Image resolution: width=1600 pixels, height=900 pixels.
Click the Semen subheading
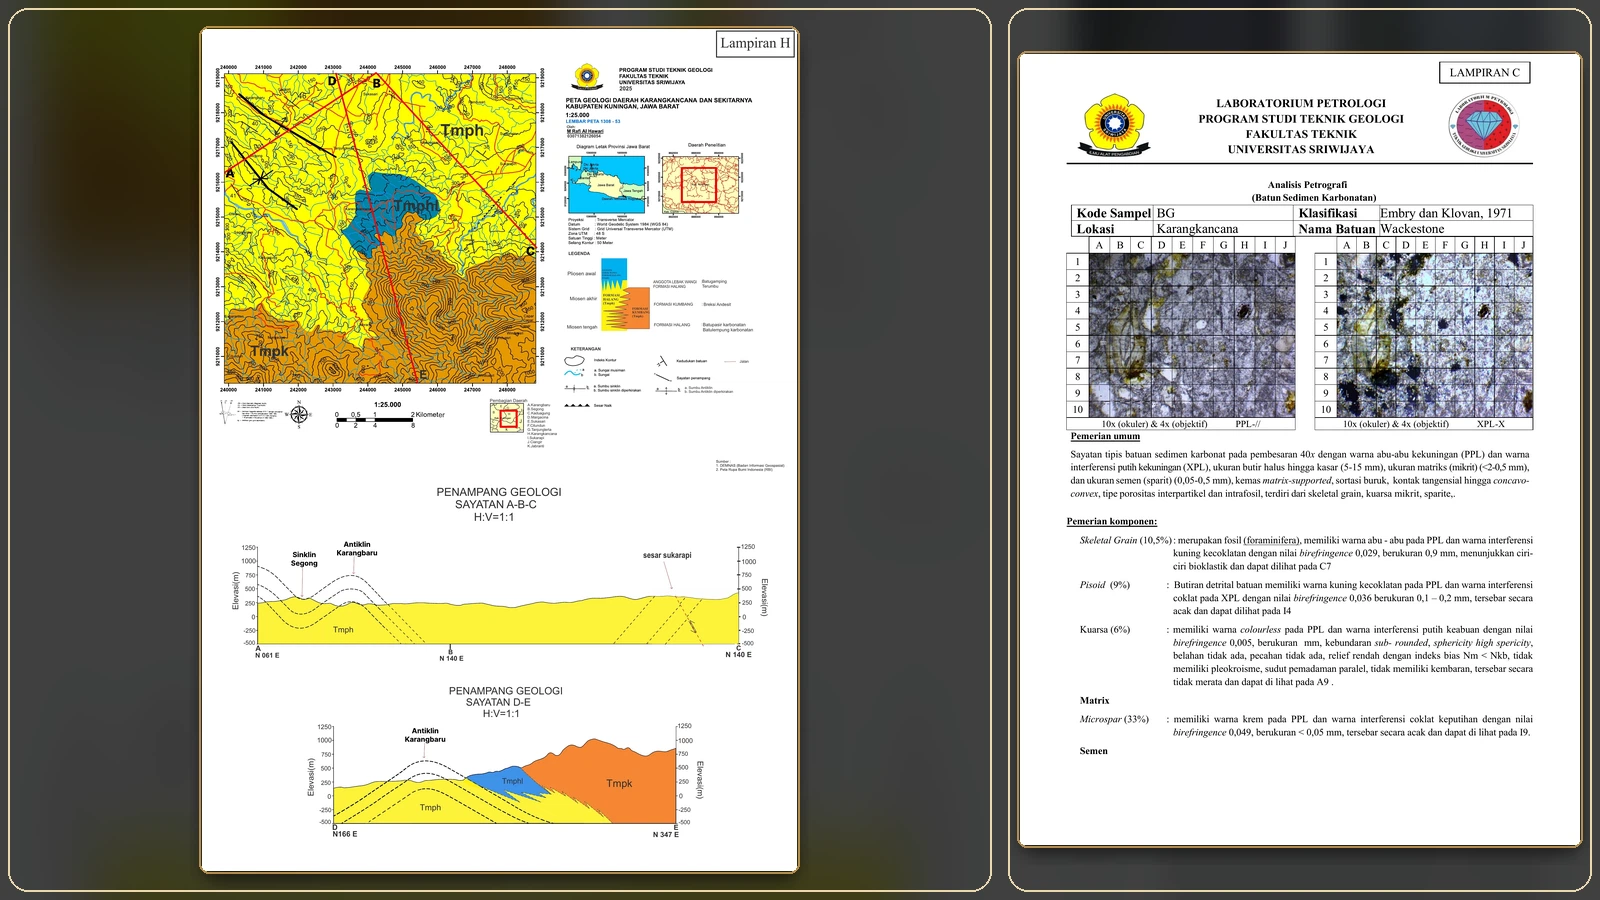pyautogui.click(x=1093, y=751)
